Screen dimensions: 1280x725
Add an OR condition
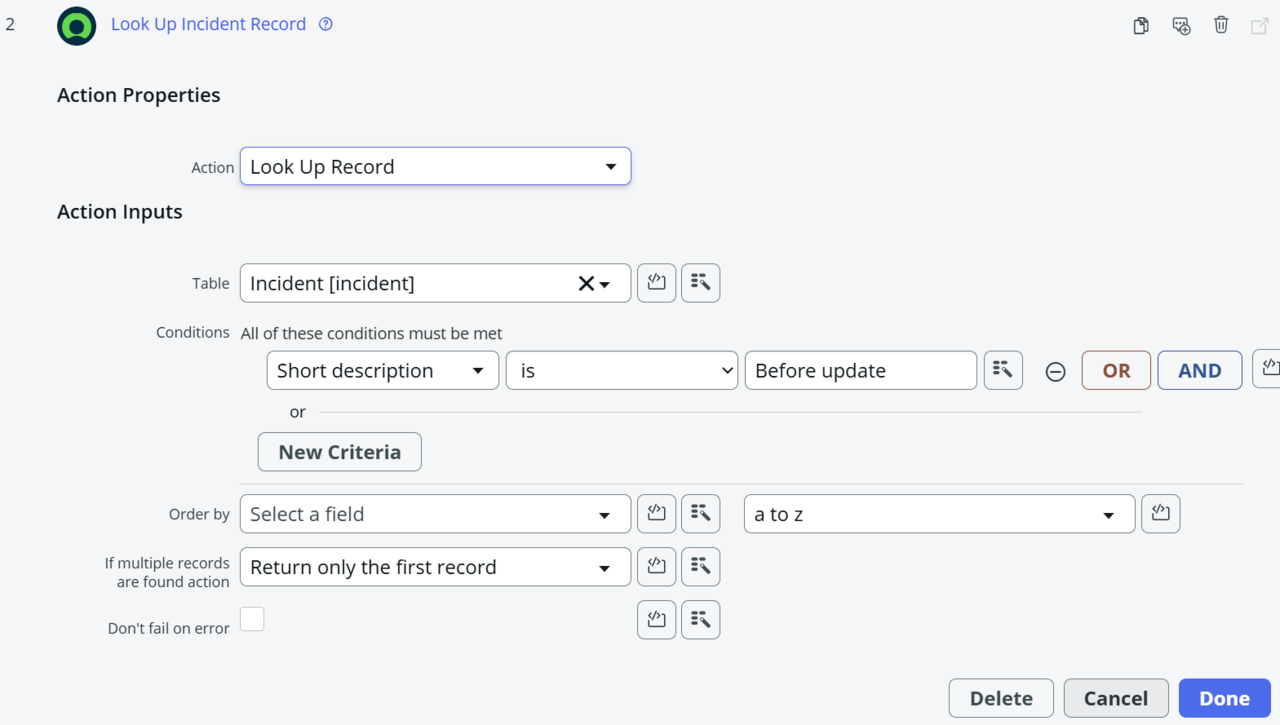point(1116,371)
